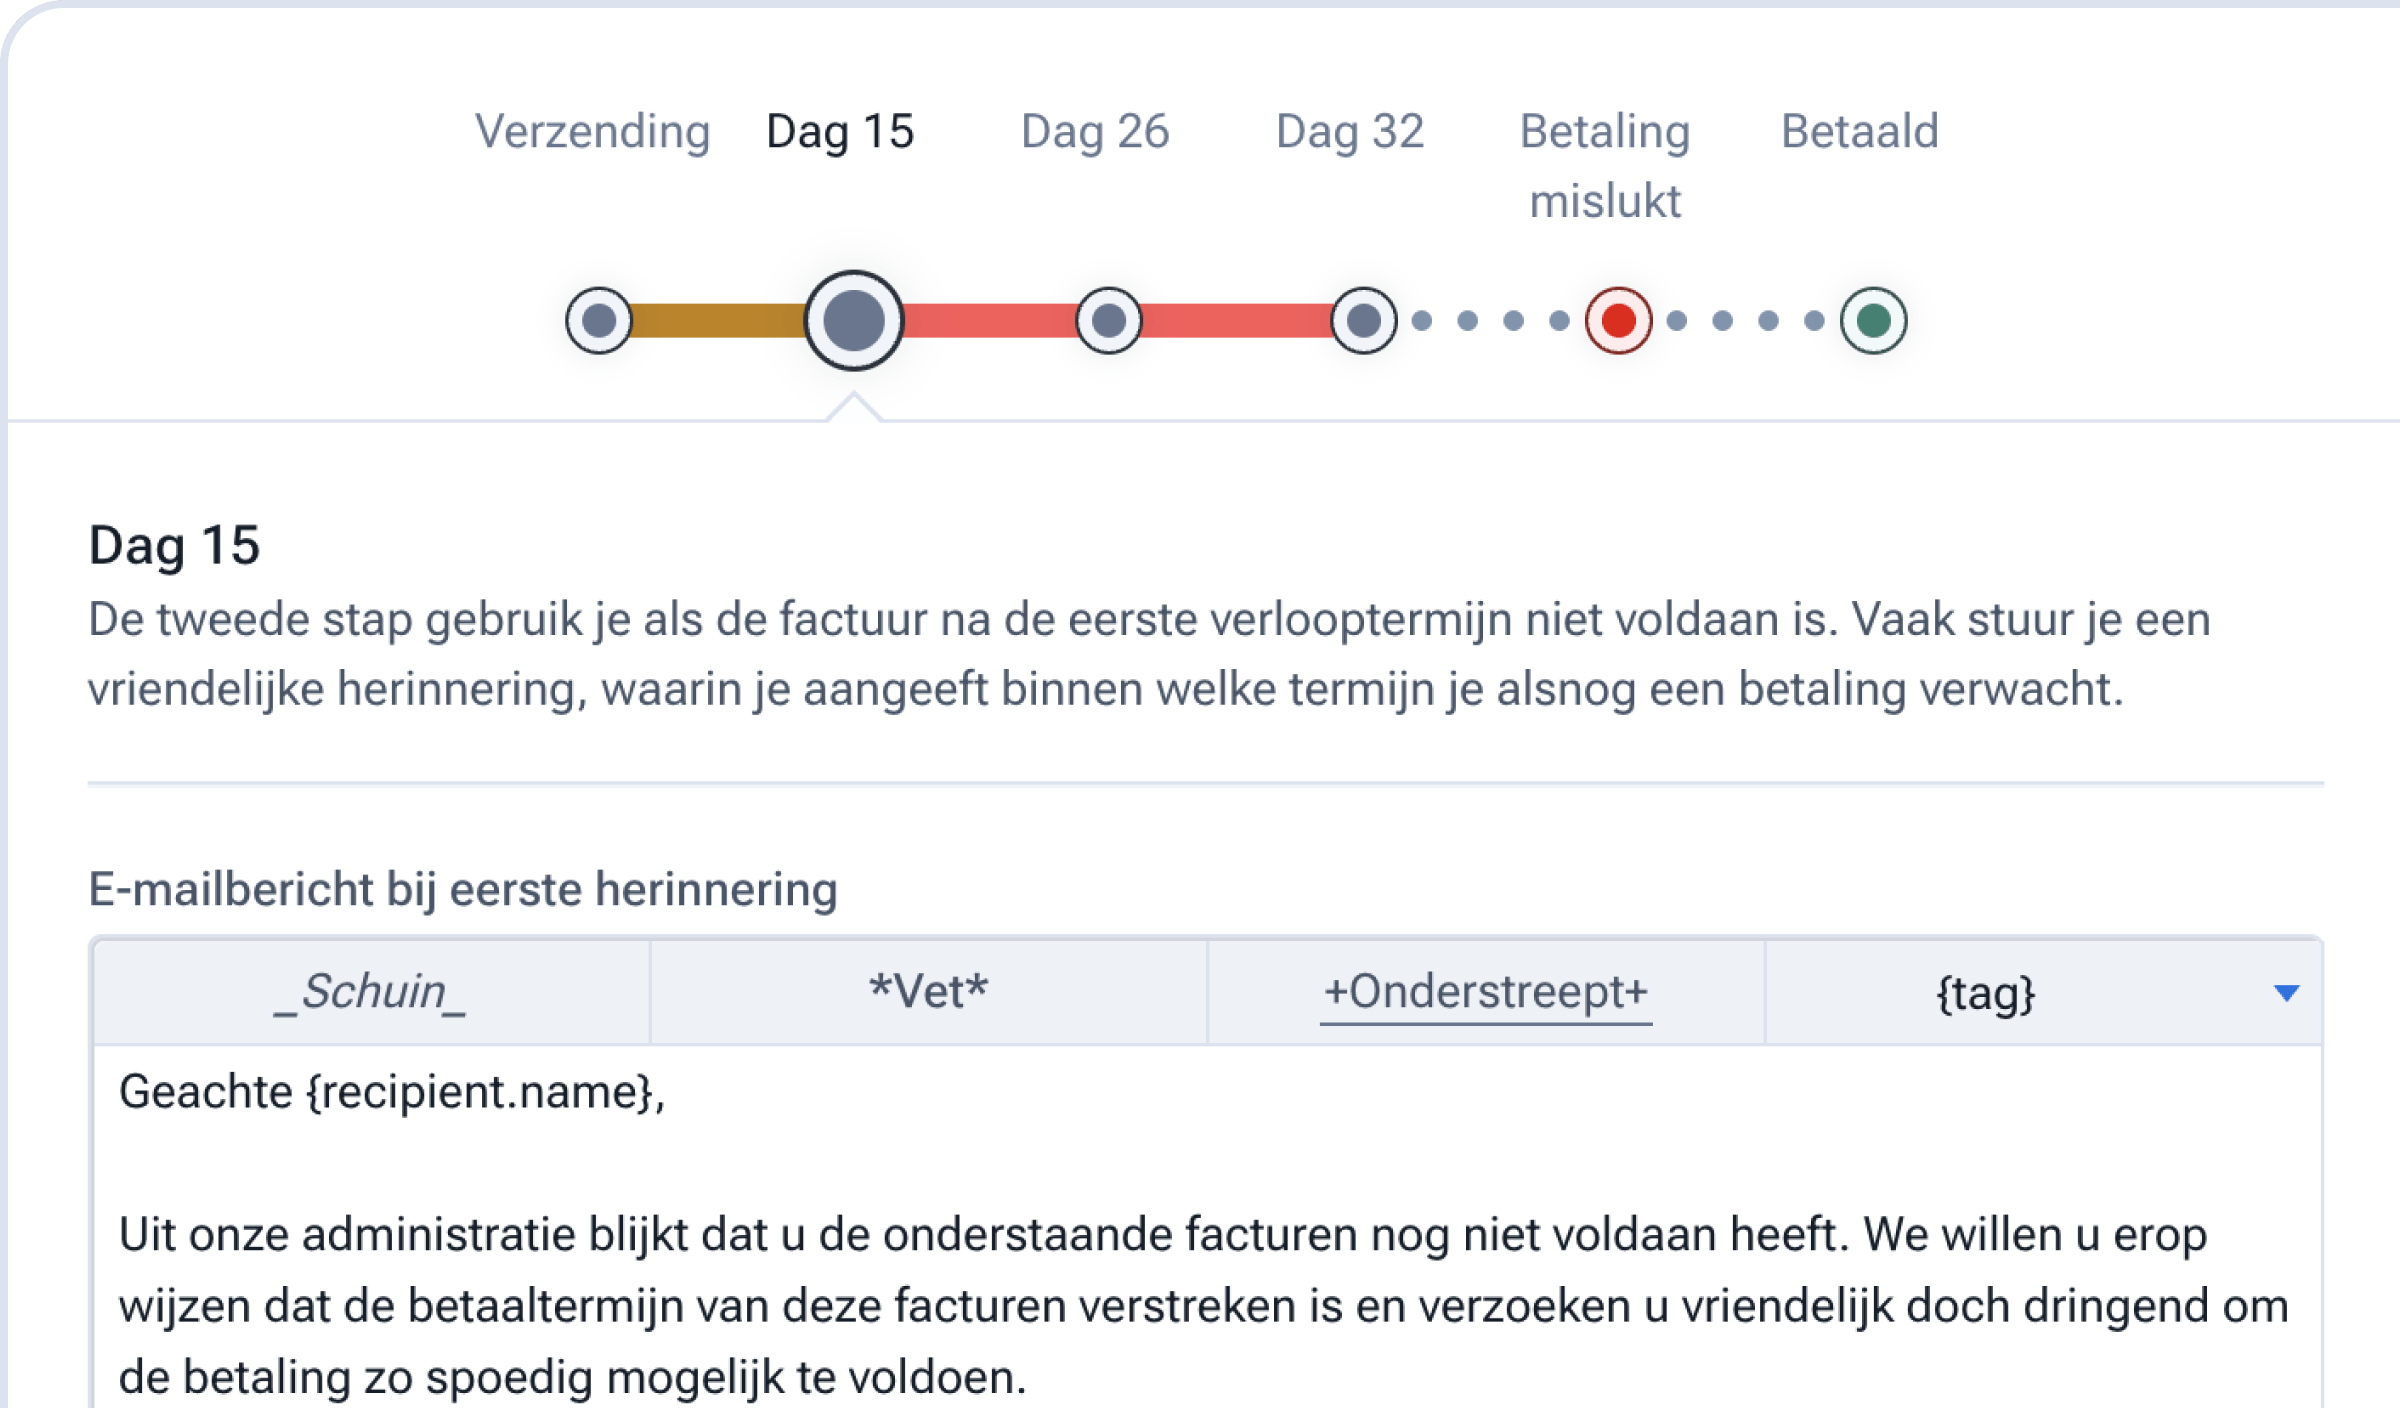Switch to the Dag 15 step
Viewport: 2400px width, 1408px height.
(x=839, y=131)
